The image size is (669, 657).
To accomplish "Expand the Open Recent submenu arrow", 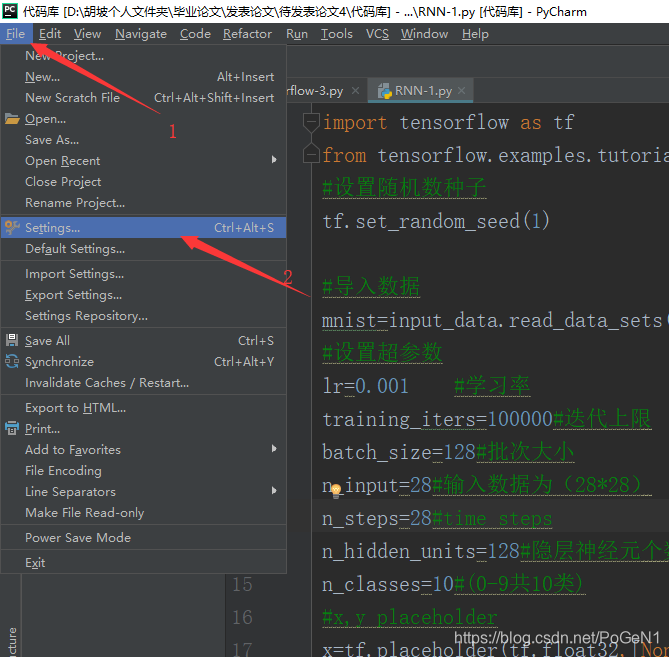I will pyautogui.click(x=274, y=160).
